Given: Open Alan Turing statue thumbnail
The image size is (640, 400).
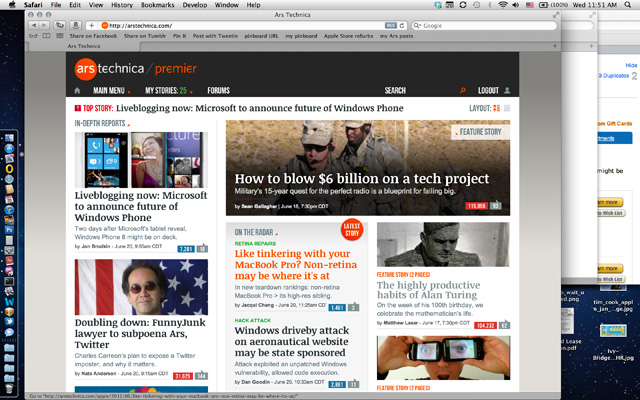Looking at the screenshot, I should (443, 244).
